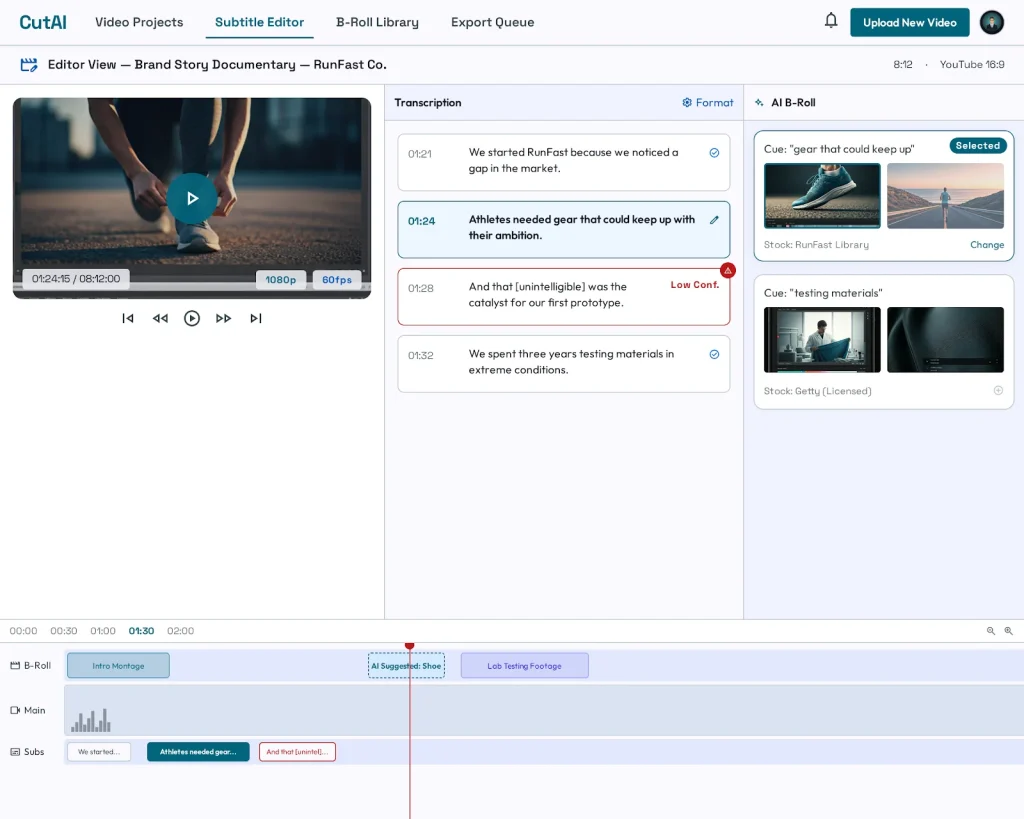
Task: Open the notifications bell
Action: pos(831,21)
